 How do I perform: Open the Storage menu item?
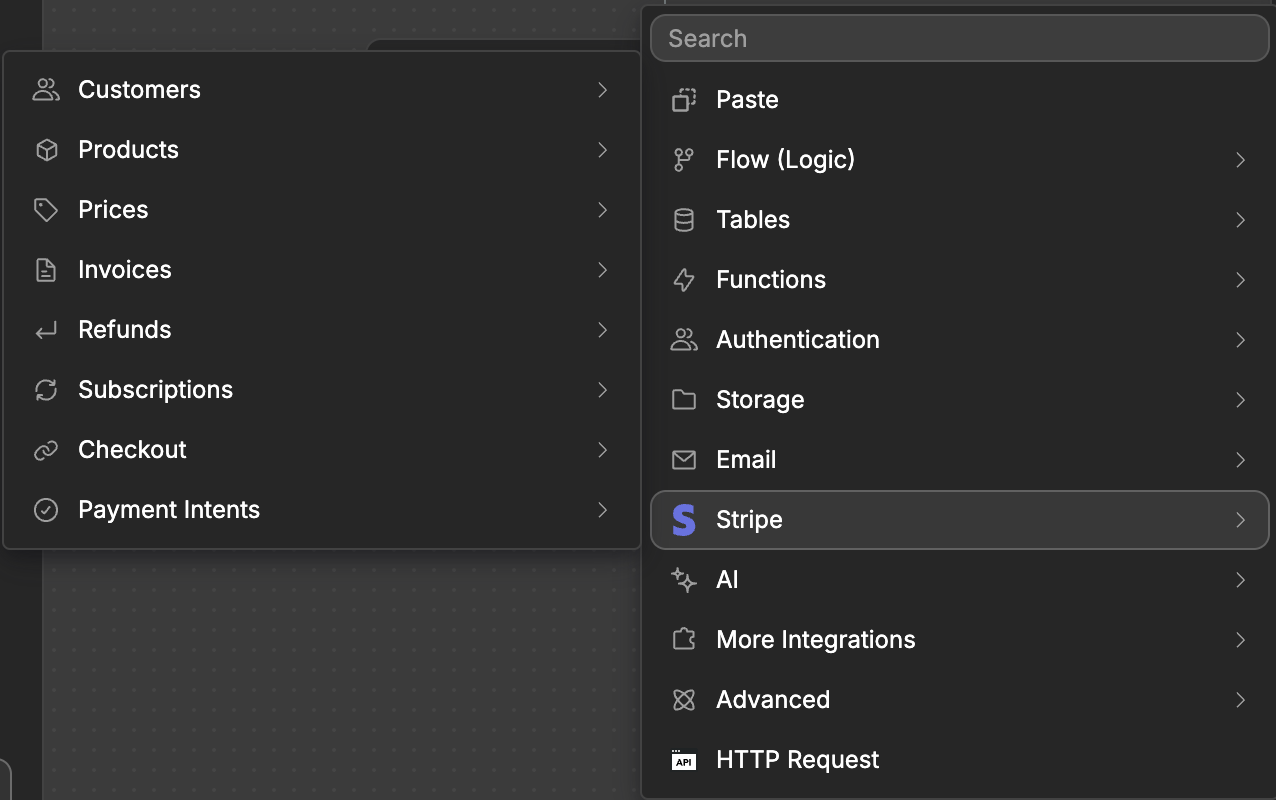coord(960,400)
